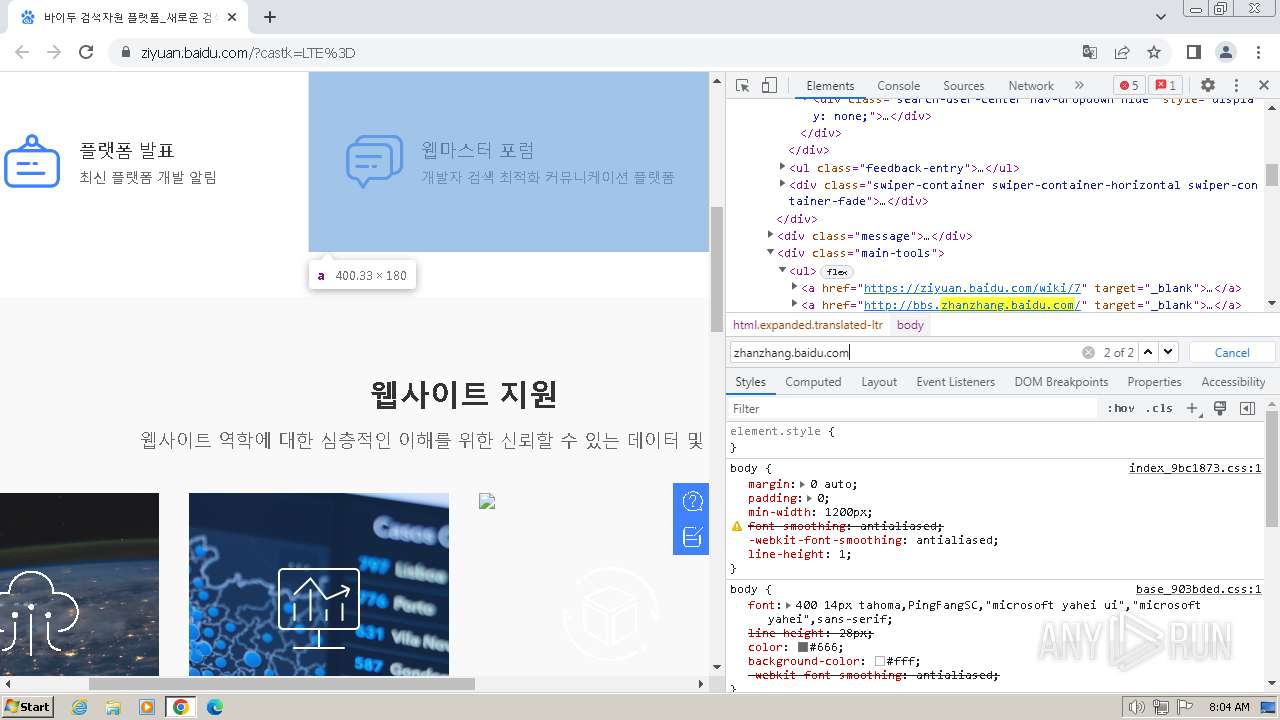
Task: Open index_9bc1873.css:1 source link
Action: [1195, 468]
